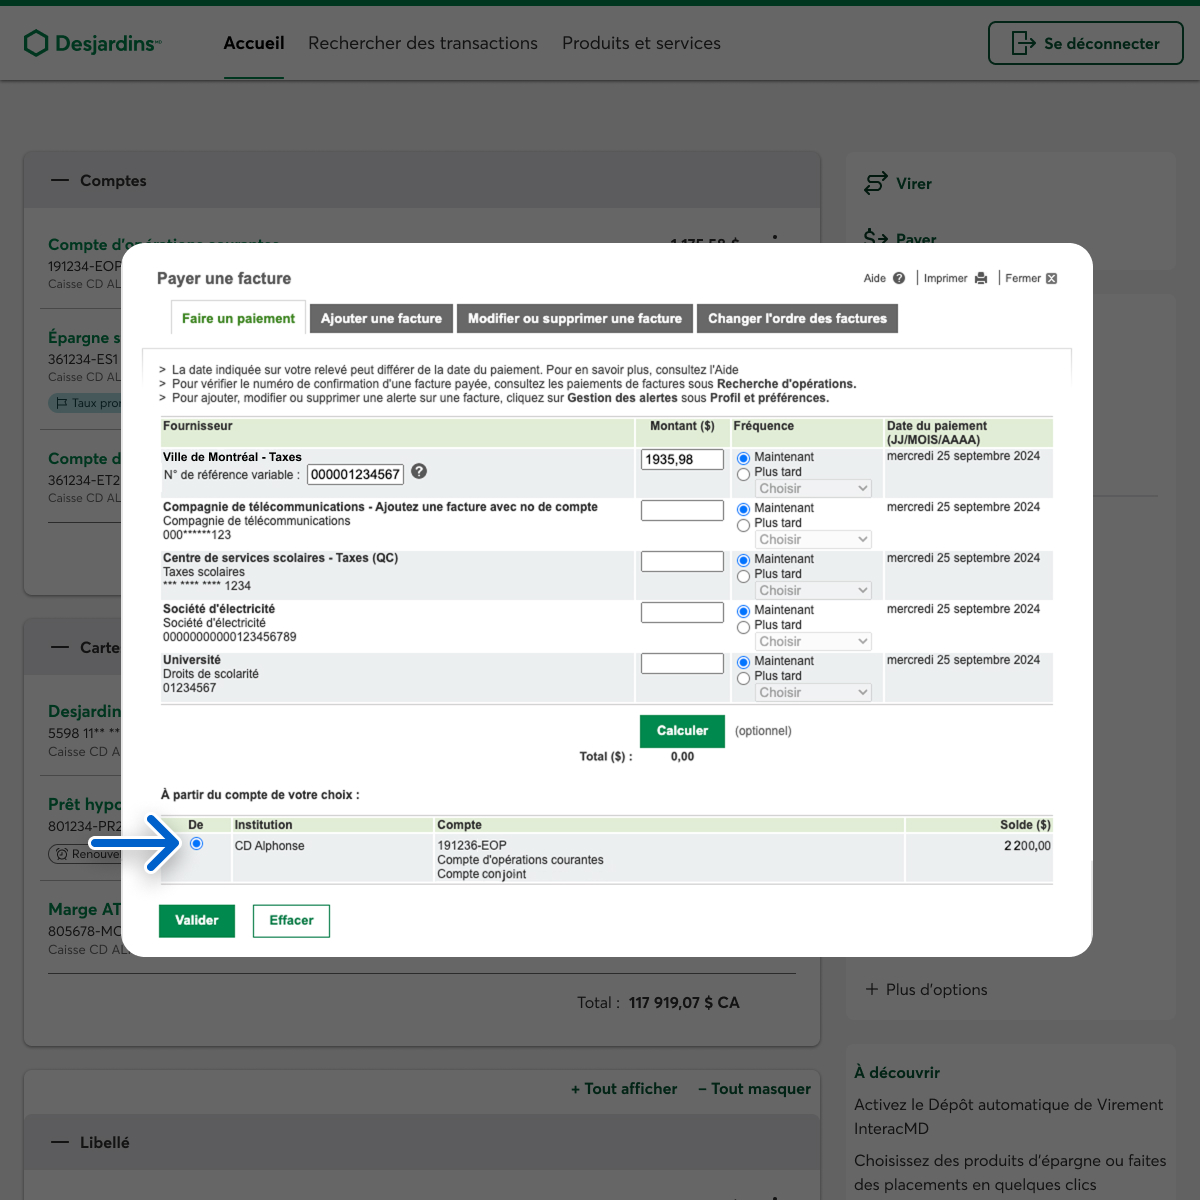Screen dimensions: 1200x1200
Task: Collapse the Comptes section minus icon
Action: pyautogui.click(x=61, y=181)
